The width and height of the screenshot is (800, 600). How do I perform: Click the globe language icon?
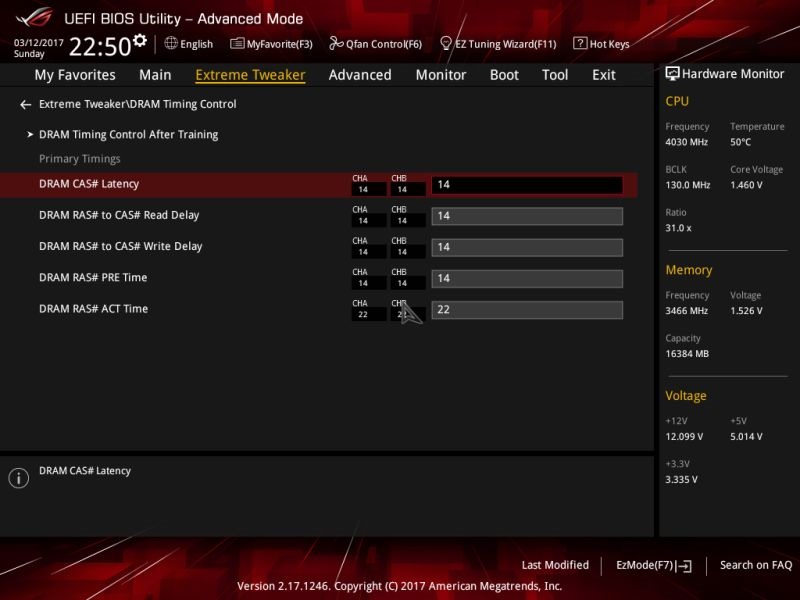coord(171,43)
